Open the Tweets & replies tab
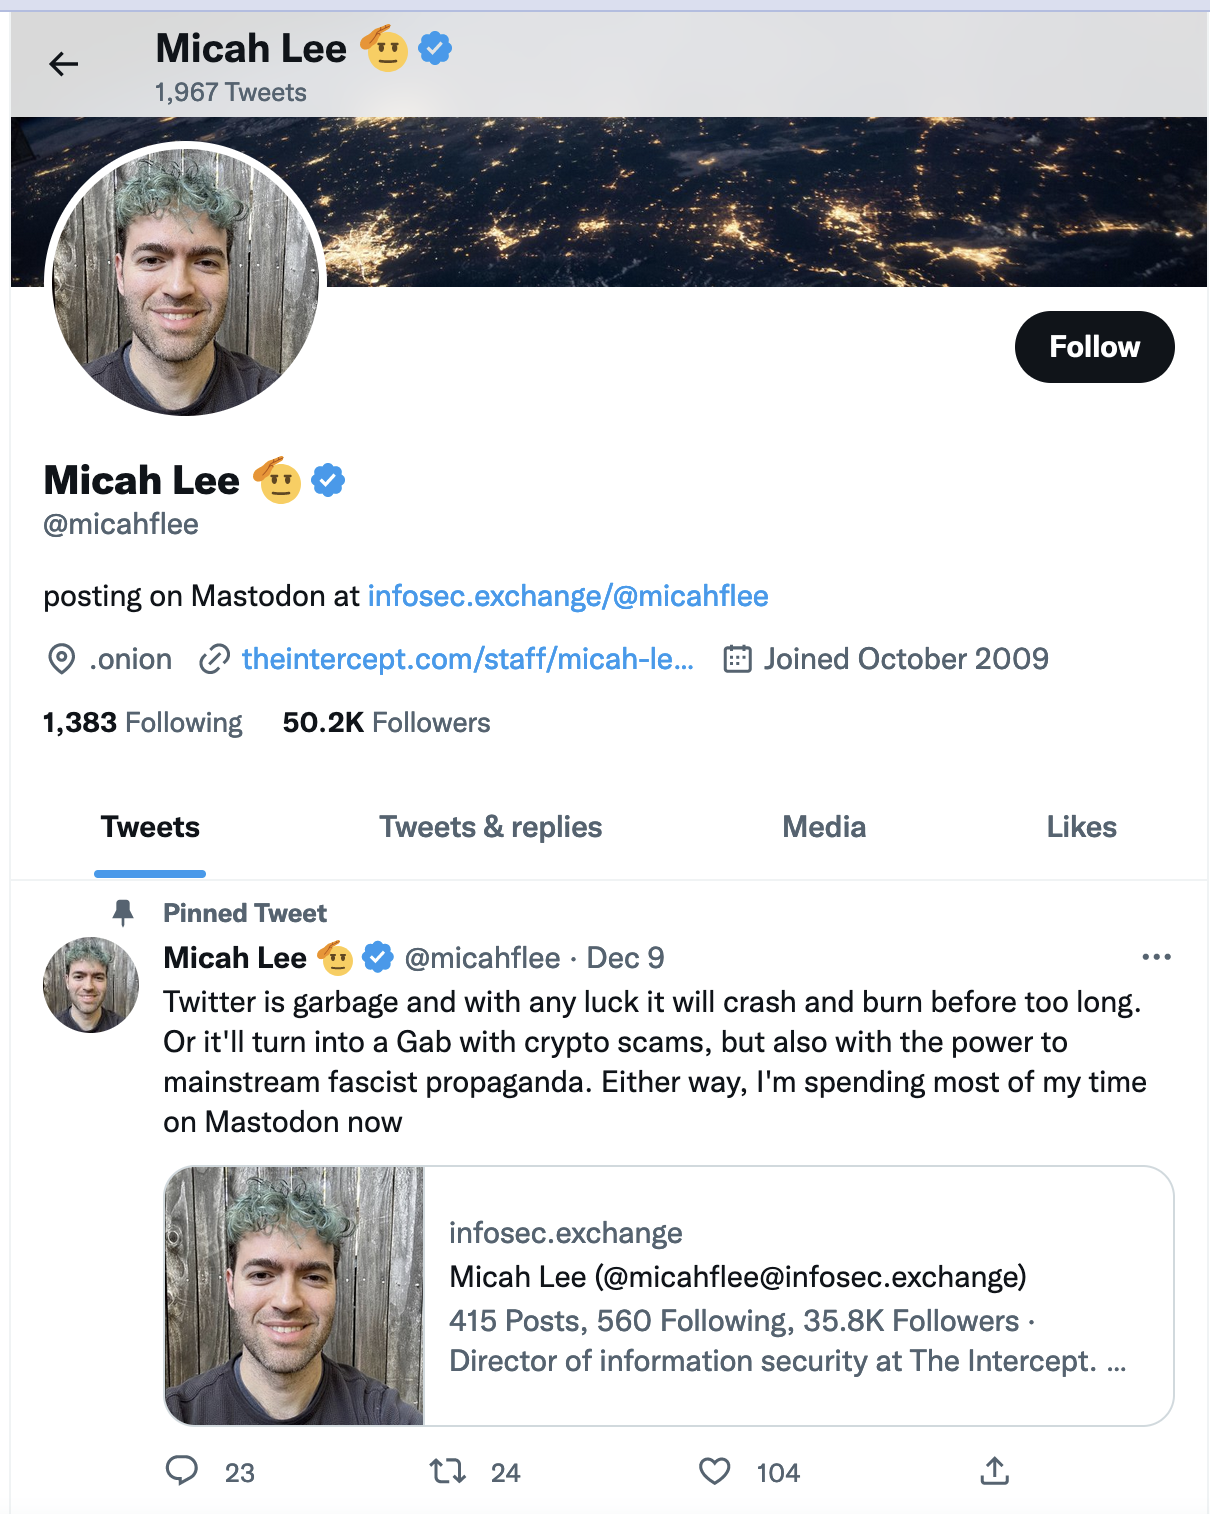 pyautogui.click(x=490, y=827)
